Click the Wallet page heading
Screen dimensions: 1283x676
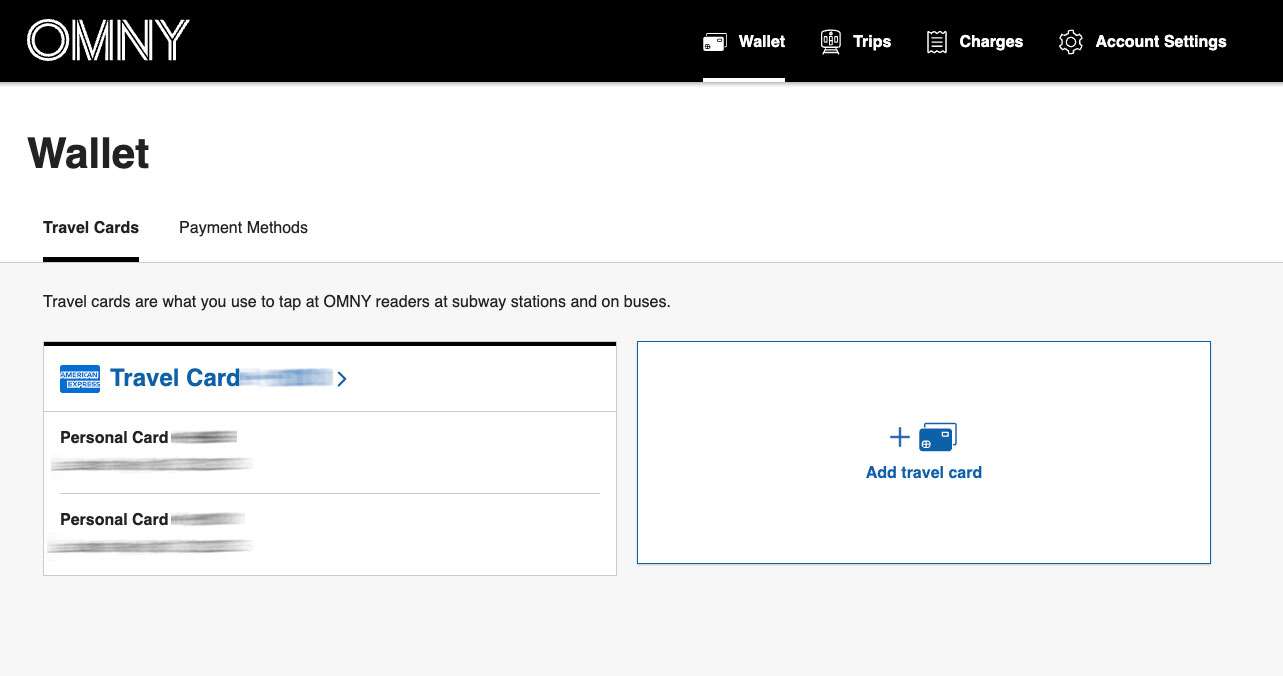(89, 154)
